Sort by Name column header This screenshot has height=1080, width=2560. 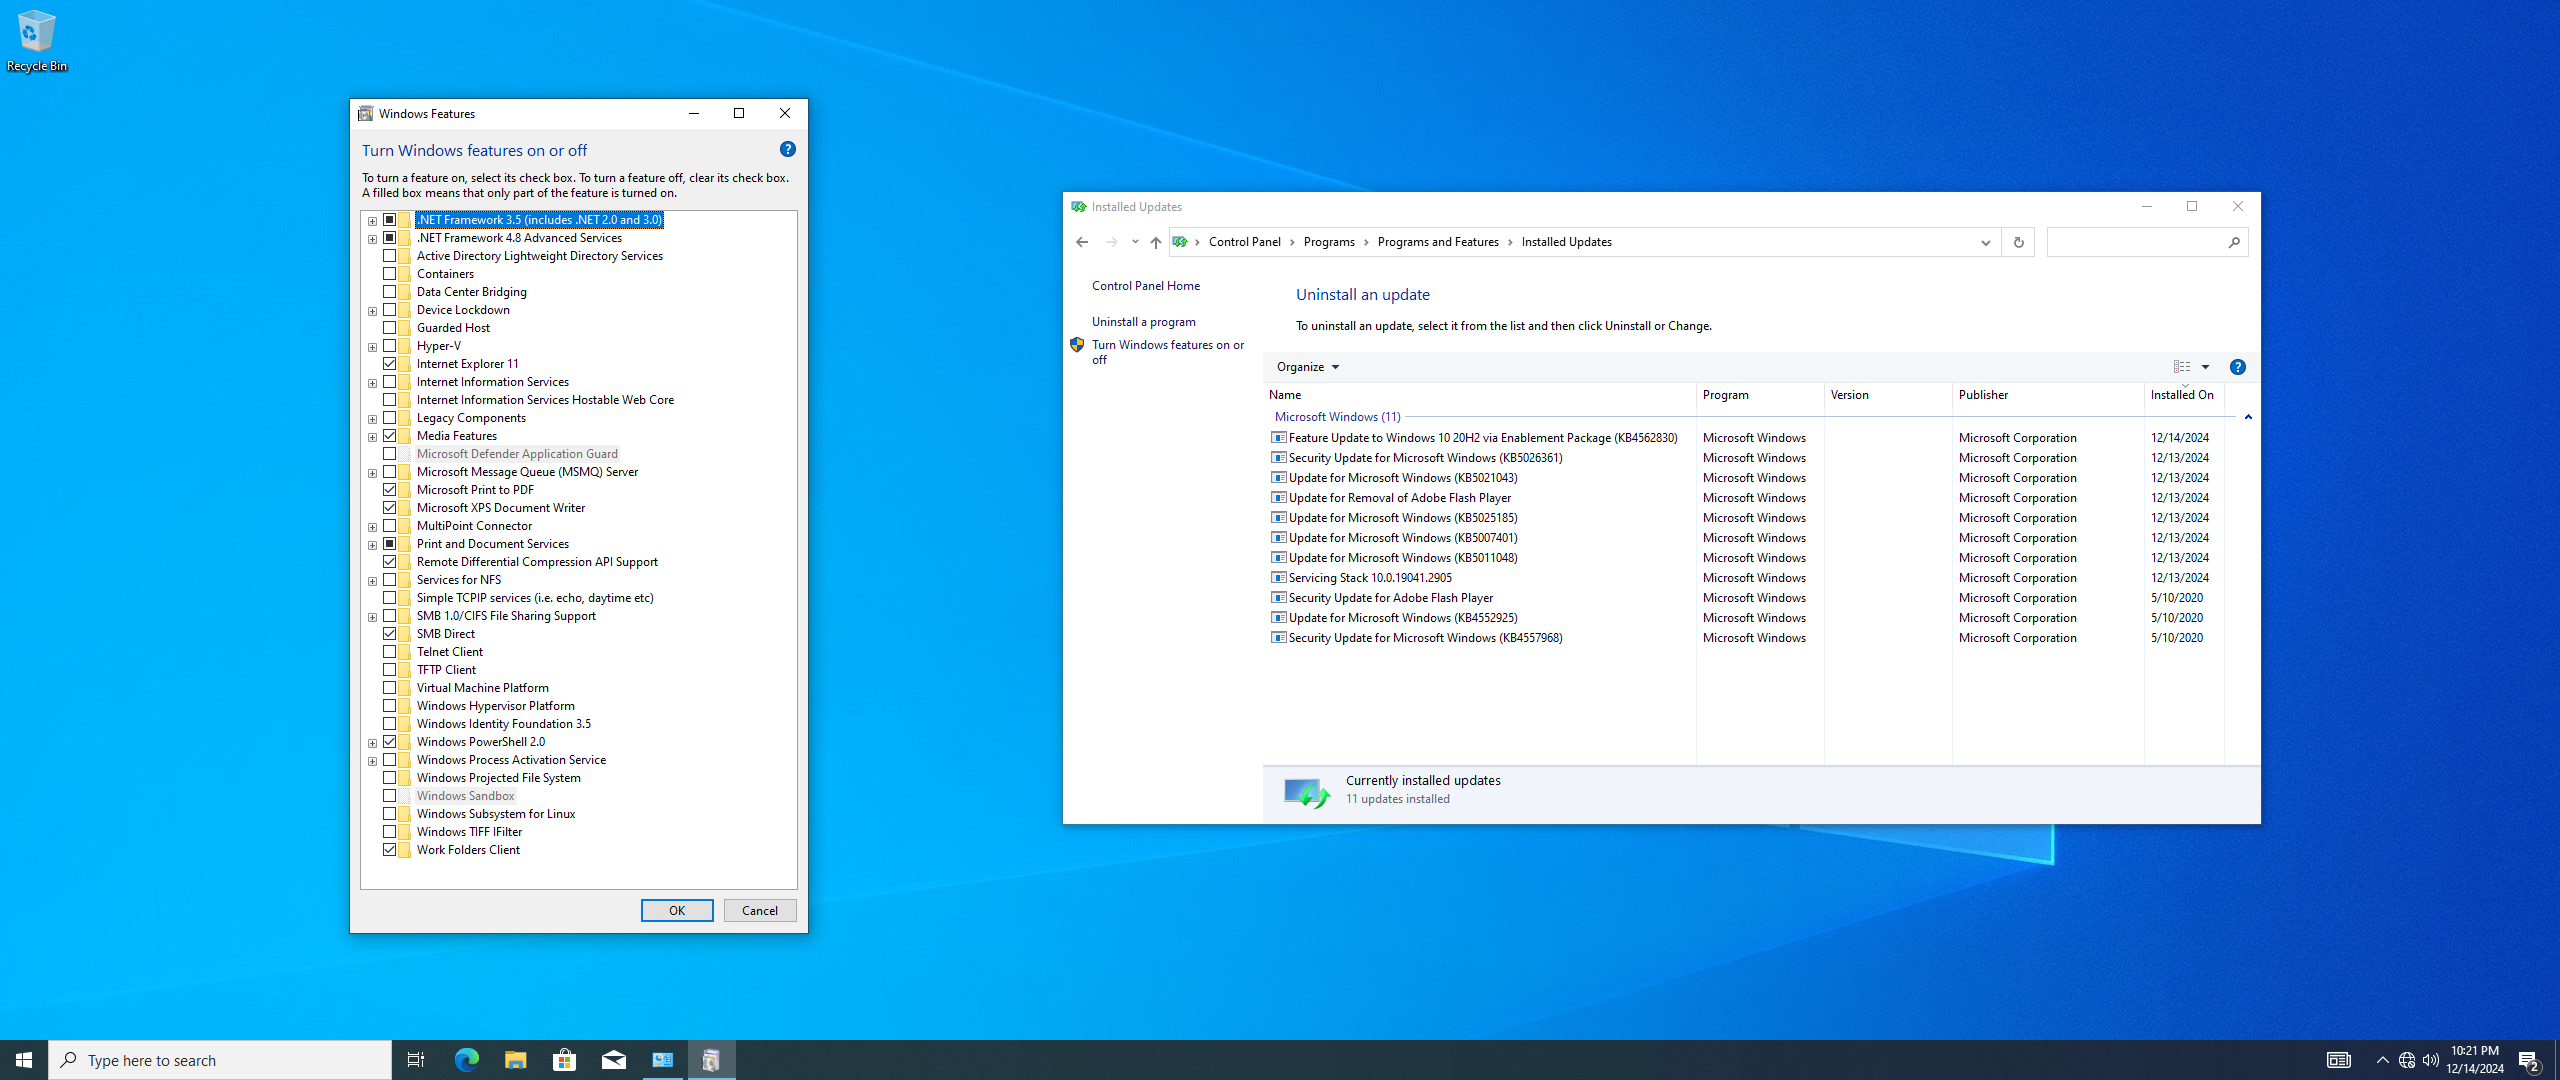coord(1480,395)
